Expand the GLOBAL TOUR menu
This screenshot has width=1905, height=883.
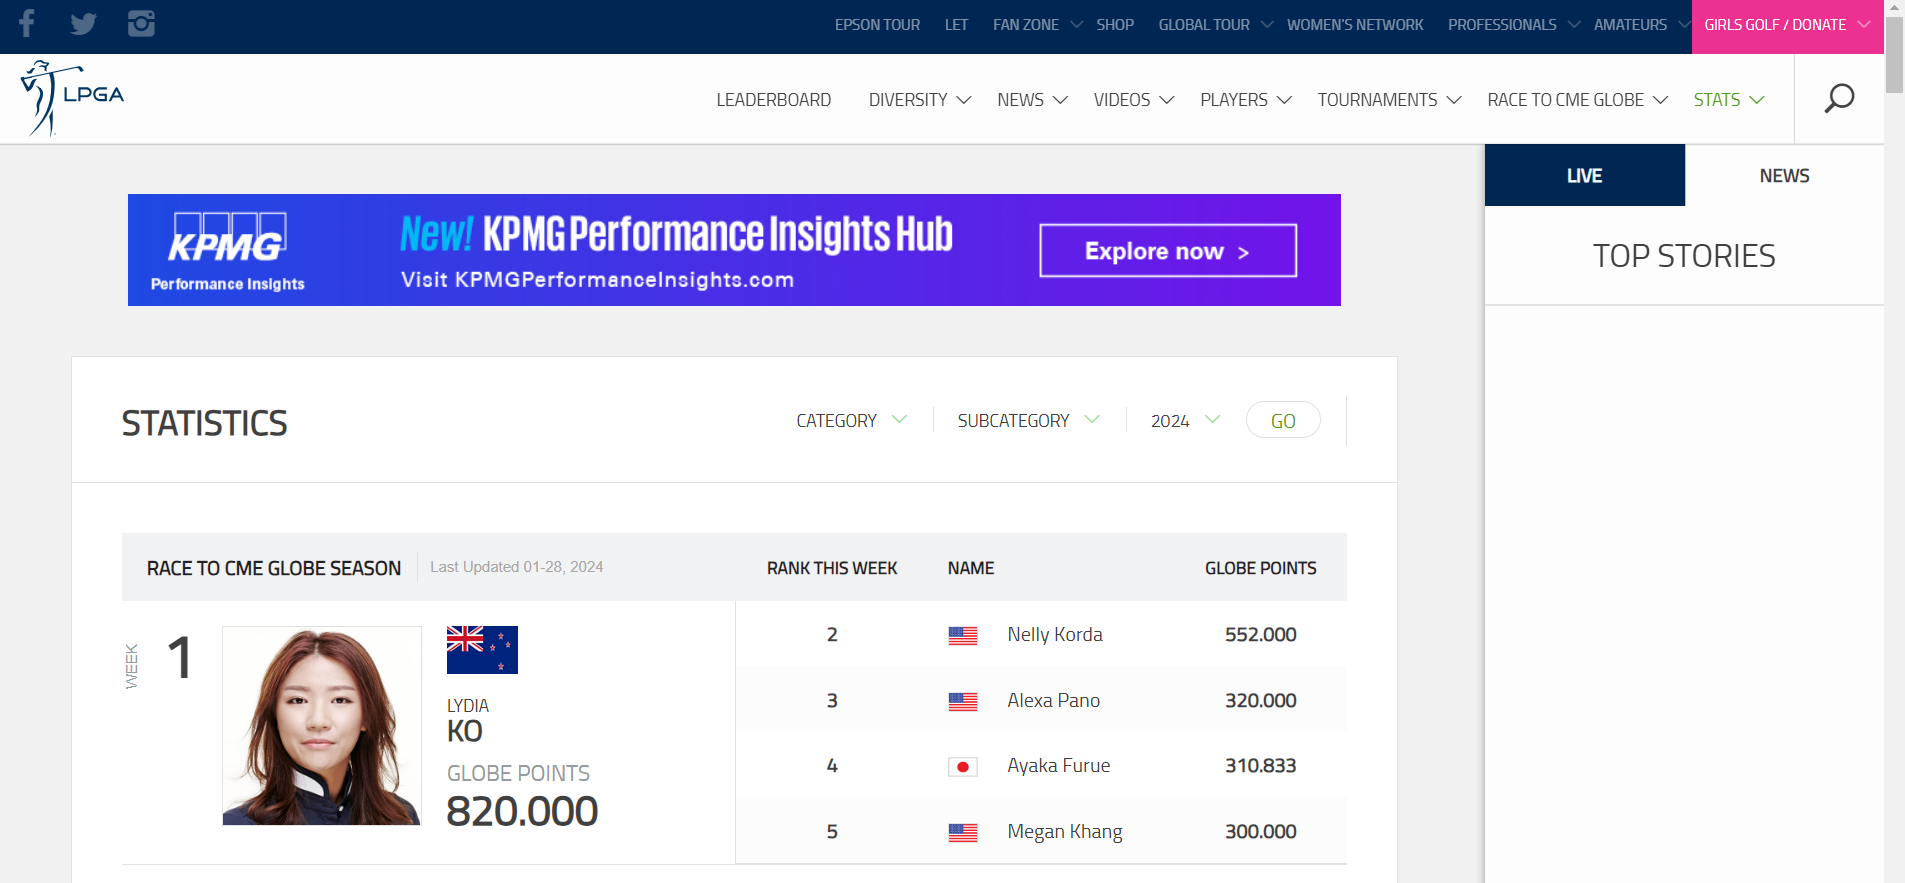pyautogui.click(x=1215, y=24)
